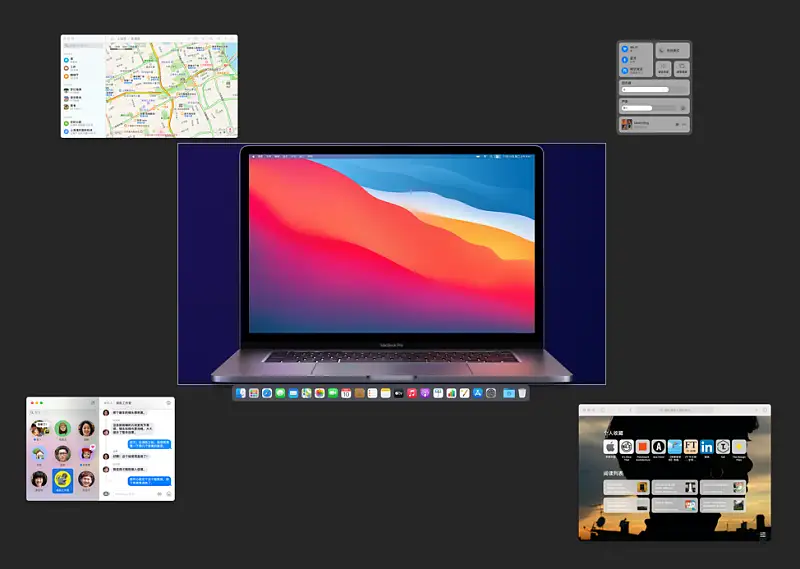Open the Photos app in Dock
Viewport: 800px width, 569px height.
319,393
